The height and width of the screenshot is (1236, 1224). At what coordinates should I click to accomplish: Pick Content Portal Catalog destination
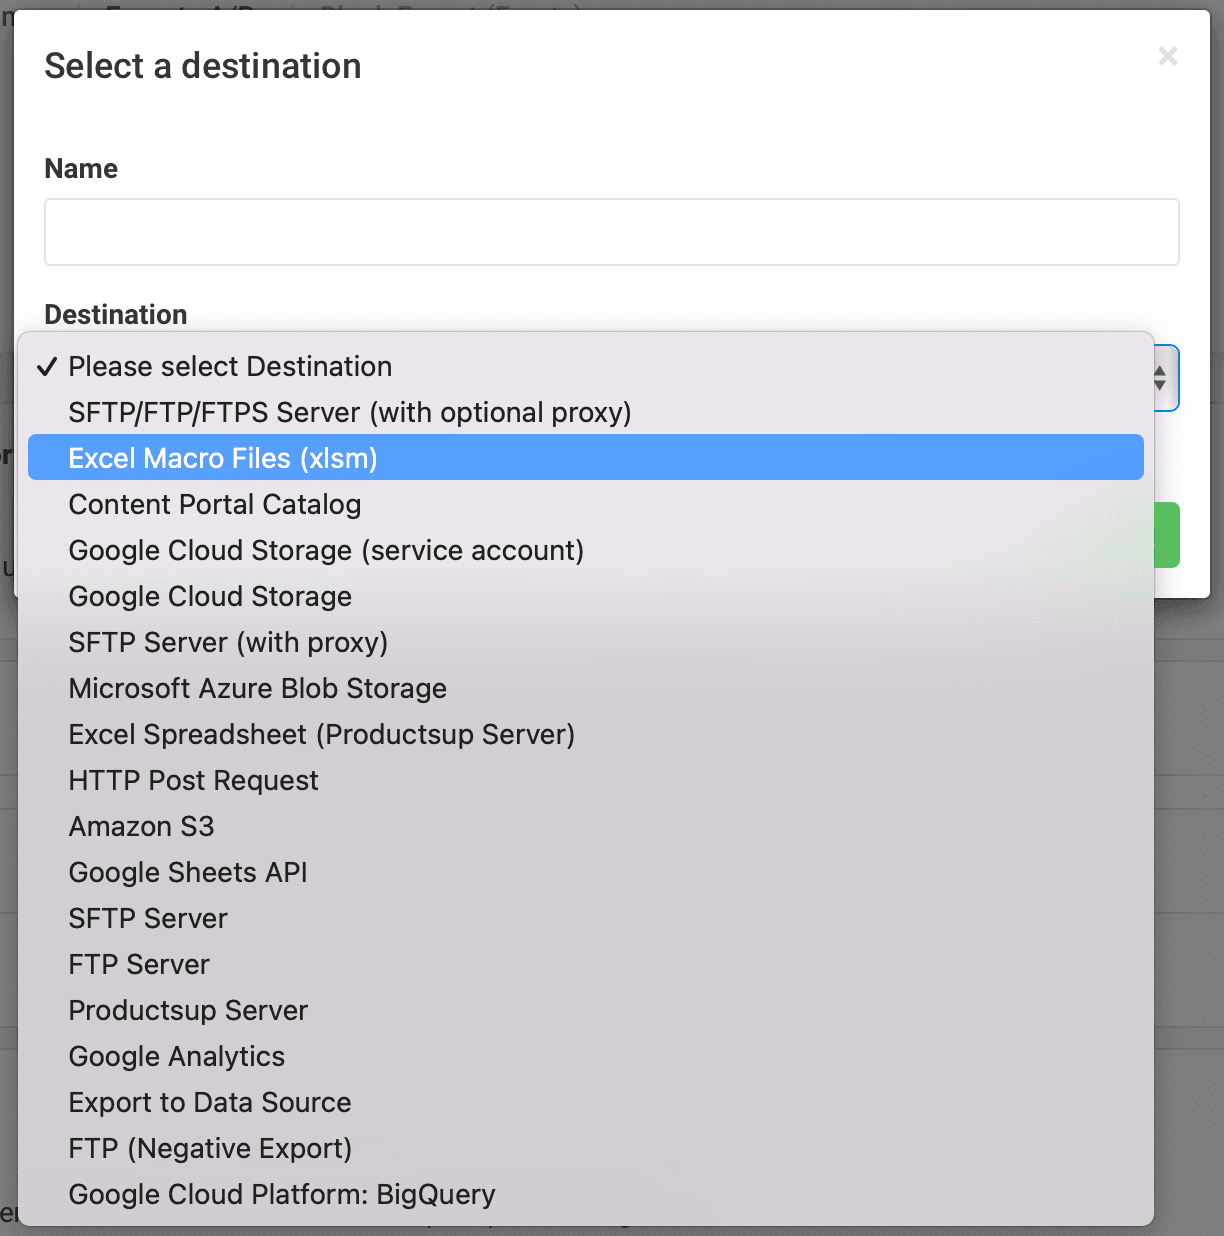click(x=214, y=504)
